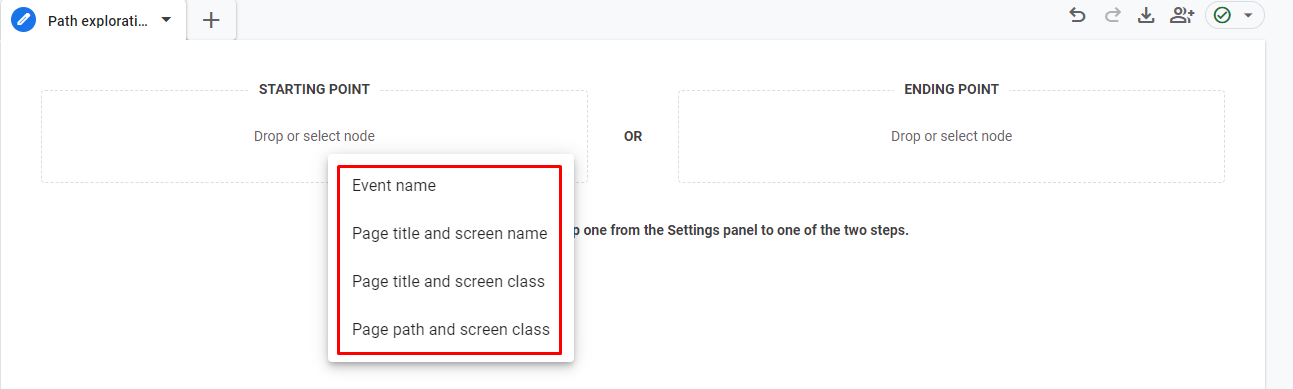Select node in Ending Point box
This screenshot has height=389, width=1293.
coord(951,136)
